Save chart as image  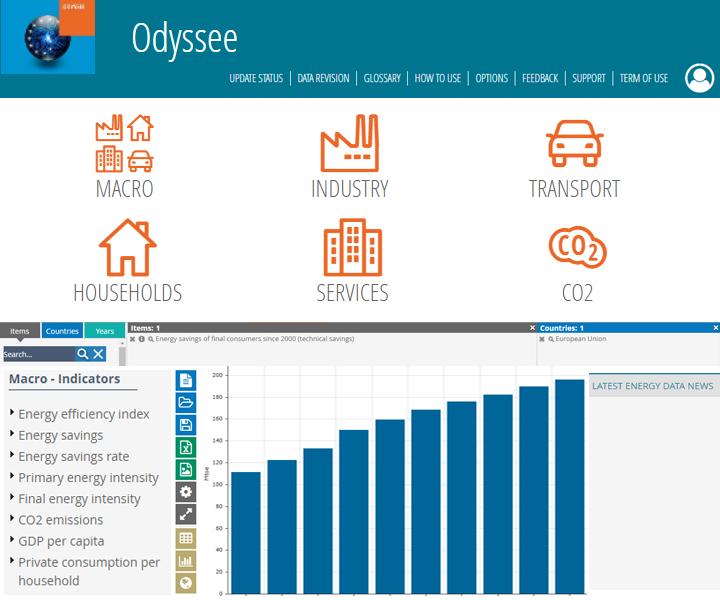186,469
